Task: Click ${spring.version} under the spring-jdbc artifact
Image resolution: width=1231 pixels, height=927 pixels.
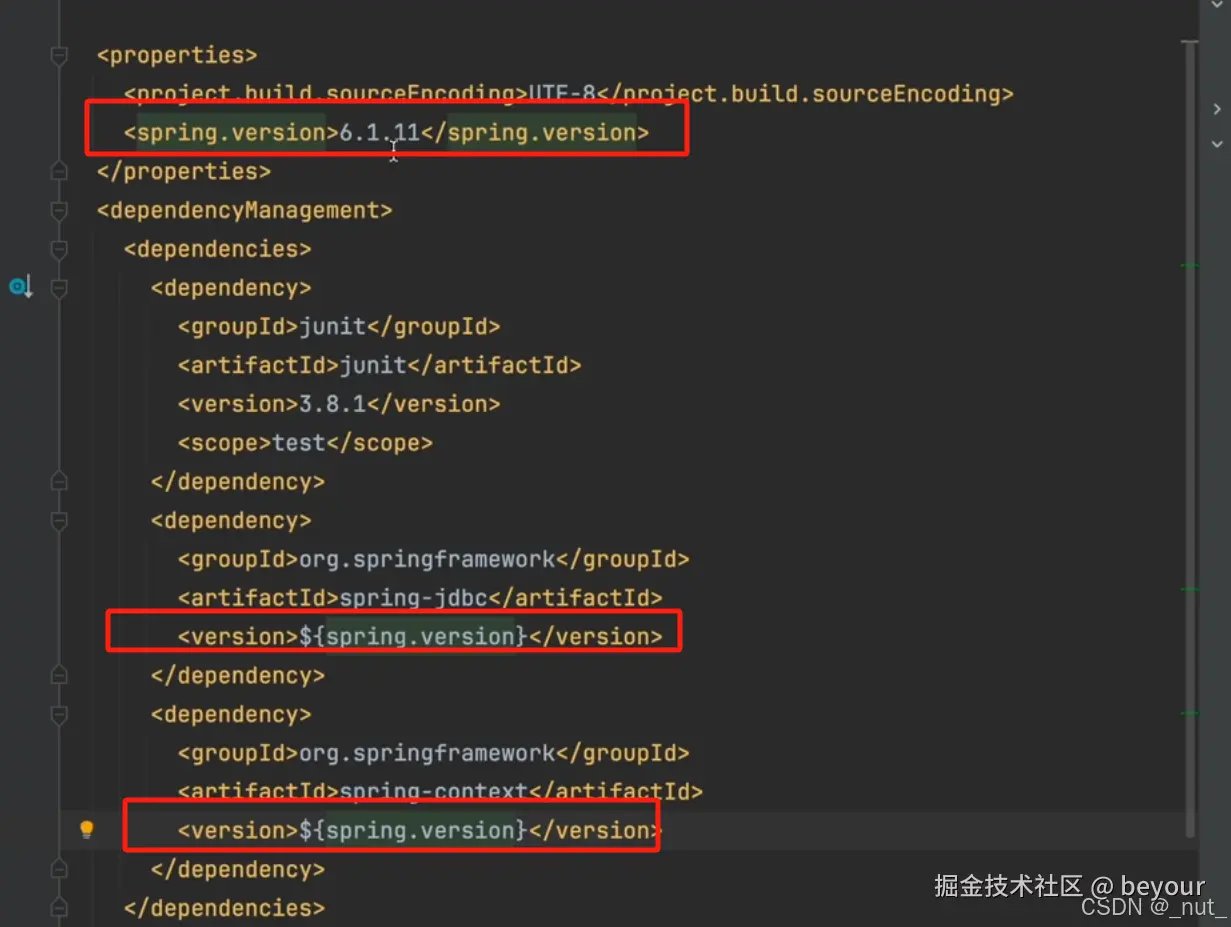Action: (x=413, y=637)
